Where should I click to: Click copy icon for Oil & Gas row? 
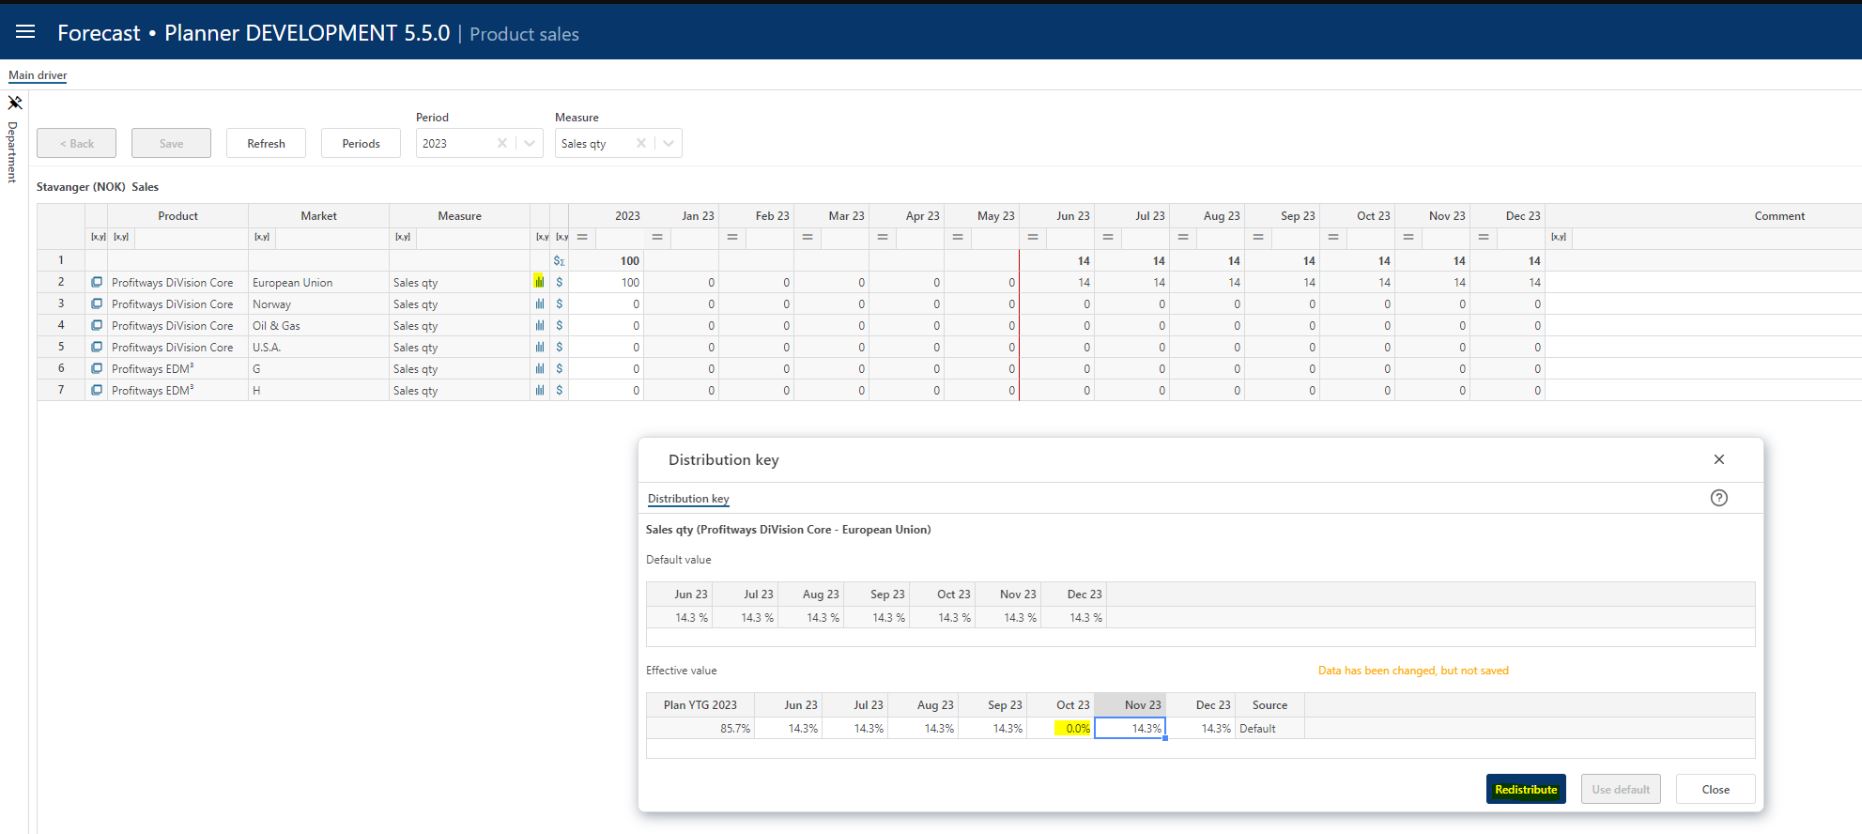point(97,325)
